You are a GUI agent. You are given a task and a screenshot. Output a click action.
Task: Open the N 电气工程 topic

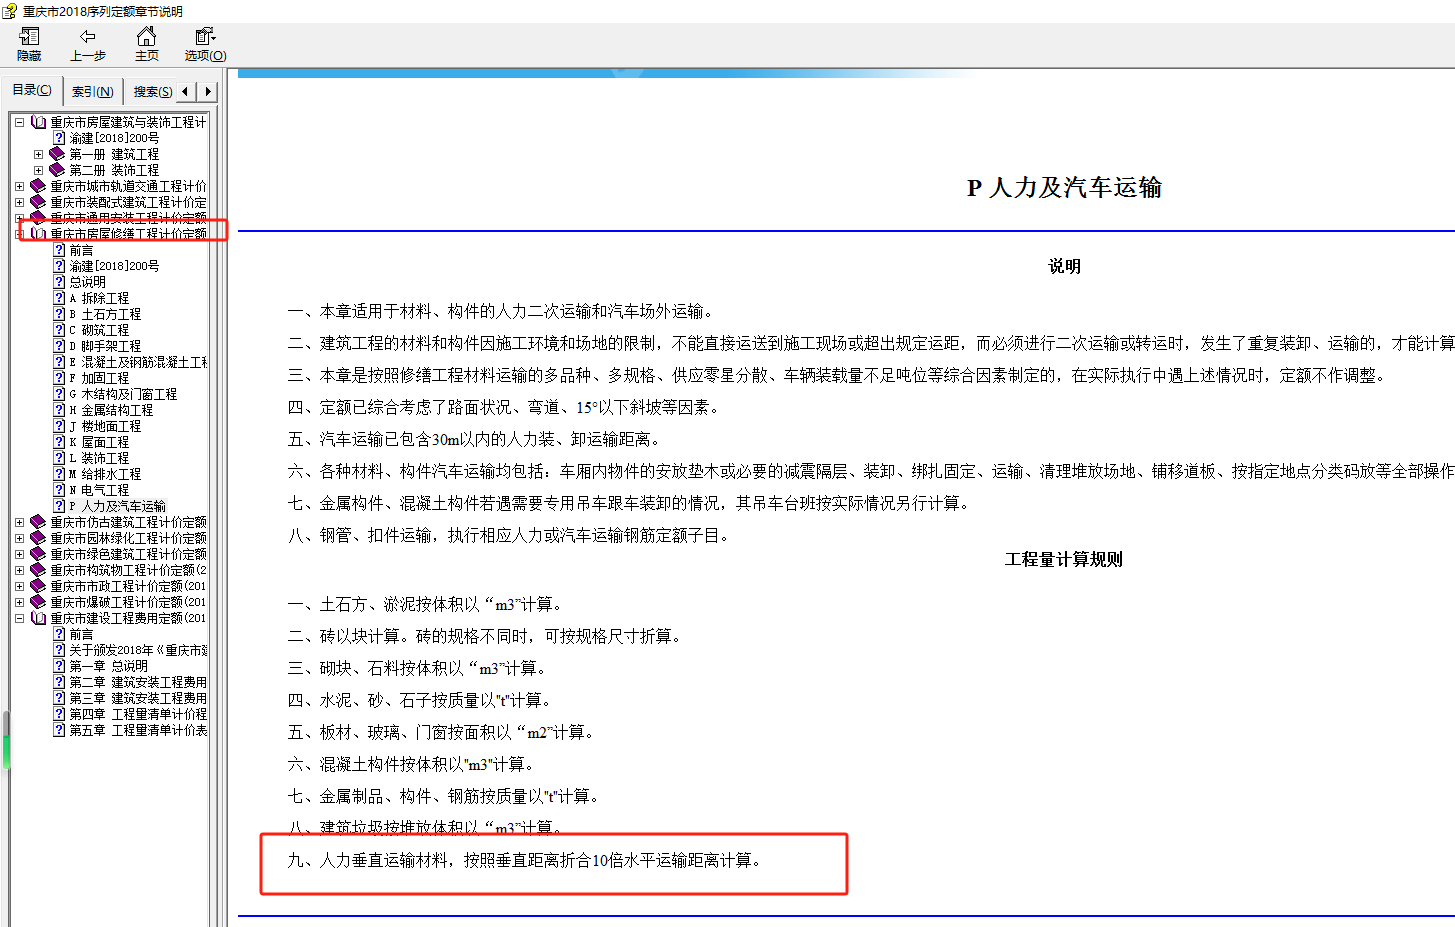click(99, 490)
